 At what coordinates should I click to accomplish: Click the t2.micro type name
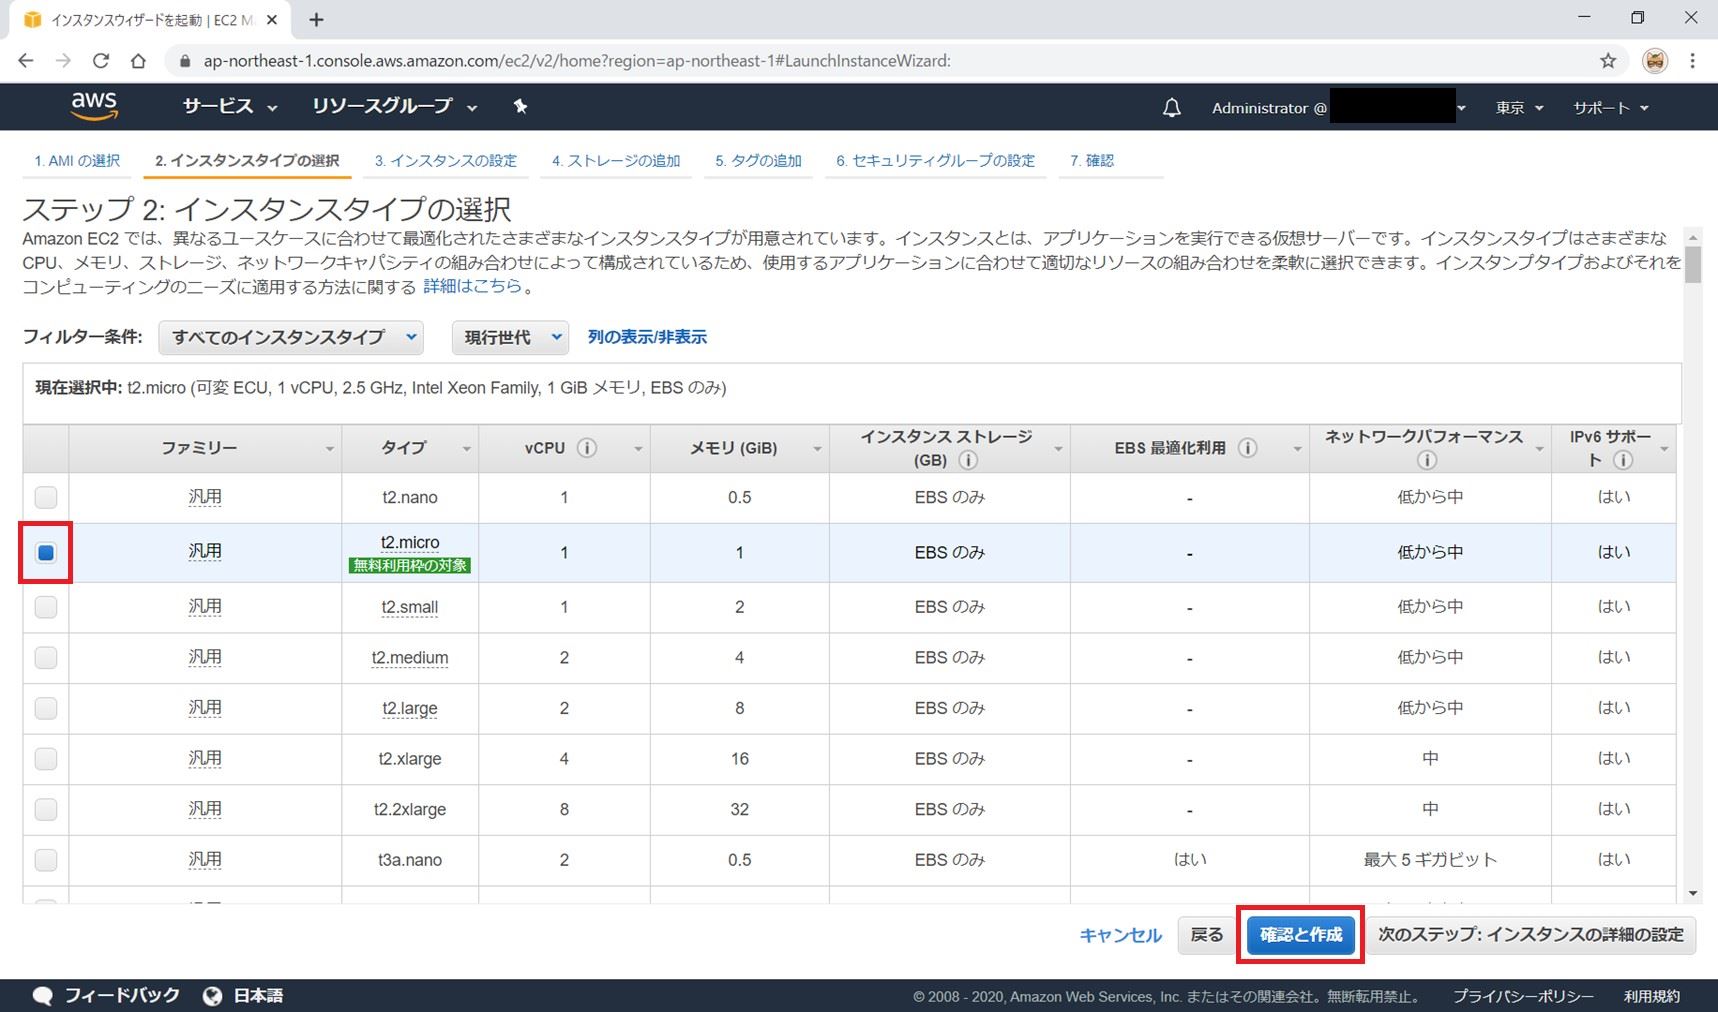410,542
